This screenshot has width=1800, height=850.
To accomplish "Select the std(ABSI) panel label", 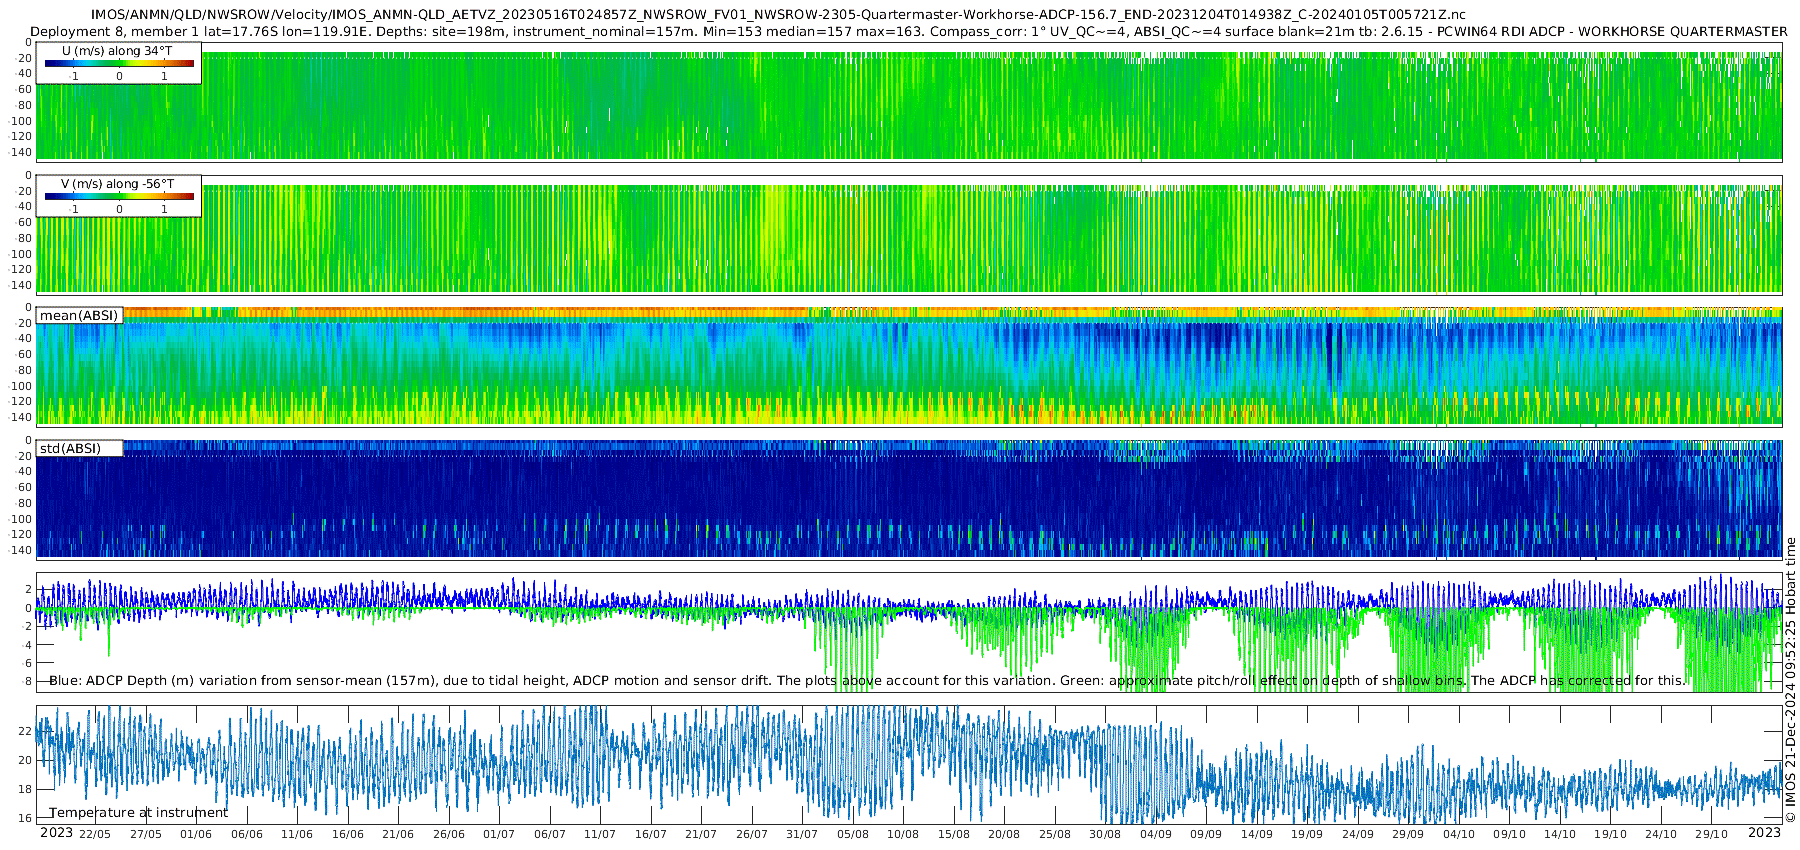I will pyautogui.click(x=79, y=448).
